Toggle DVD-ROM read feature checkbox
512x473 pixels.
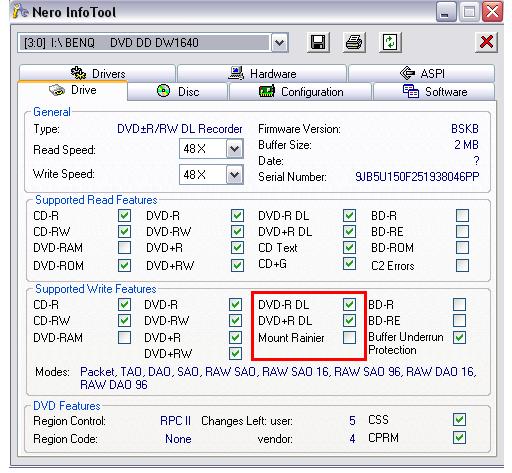[124, 266]
